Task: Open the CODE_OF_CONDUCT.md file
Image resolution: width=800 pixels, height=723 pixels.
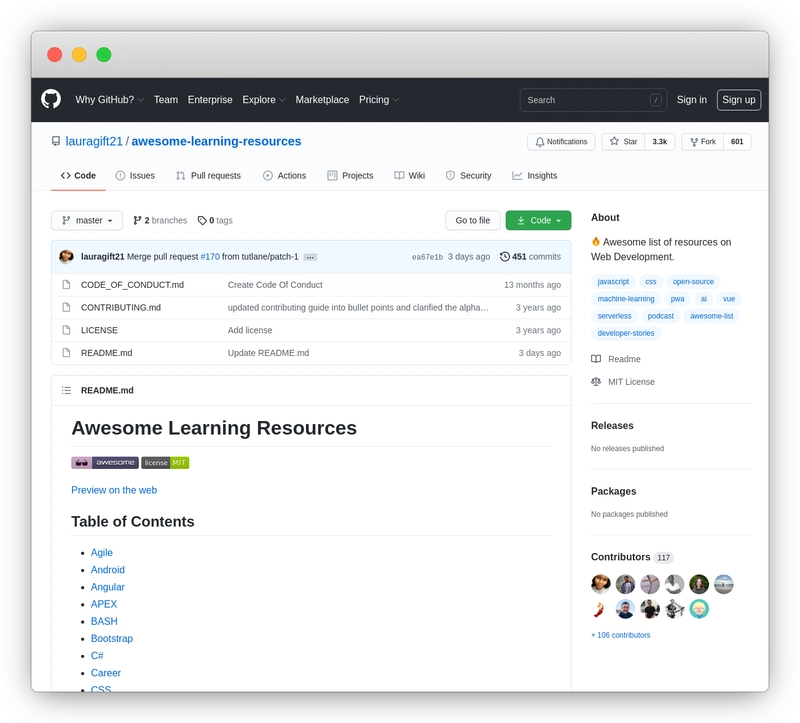Action: (x=132, y=285)
